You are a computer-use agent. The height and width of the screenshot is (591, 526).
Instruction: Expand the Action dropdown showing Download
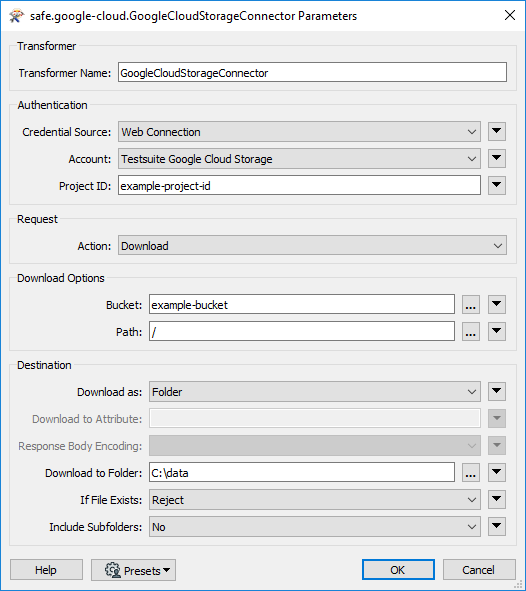tap(312, 246)
